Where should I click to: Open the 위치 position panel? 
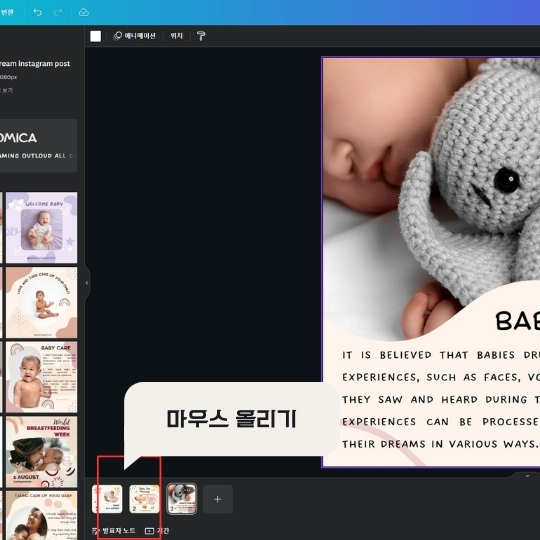(176, 36)
